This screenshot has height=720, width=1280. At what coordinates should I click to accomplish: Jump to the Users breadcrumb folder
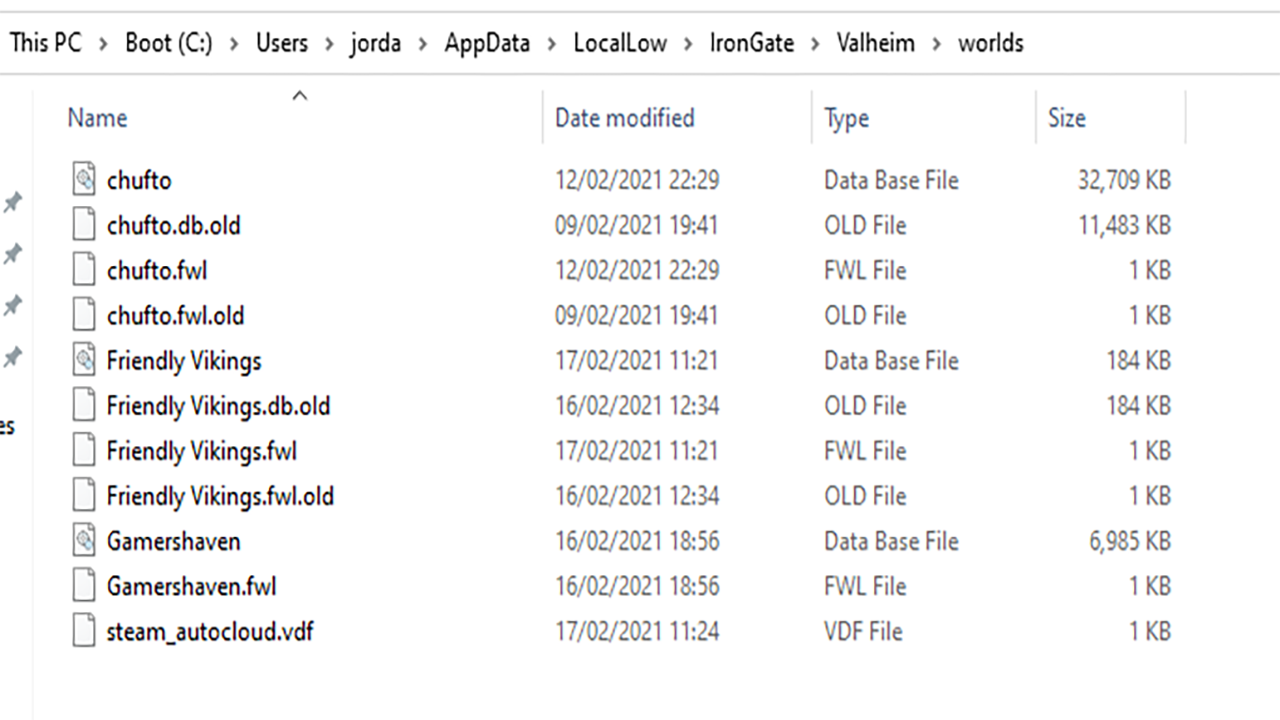tap(282, 43)
